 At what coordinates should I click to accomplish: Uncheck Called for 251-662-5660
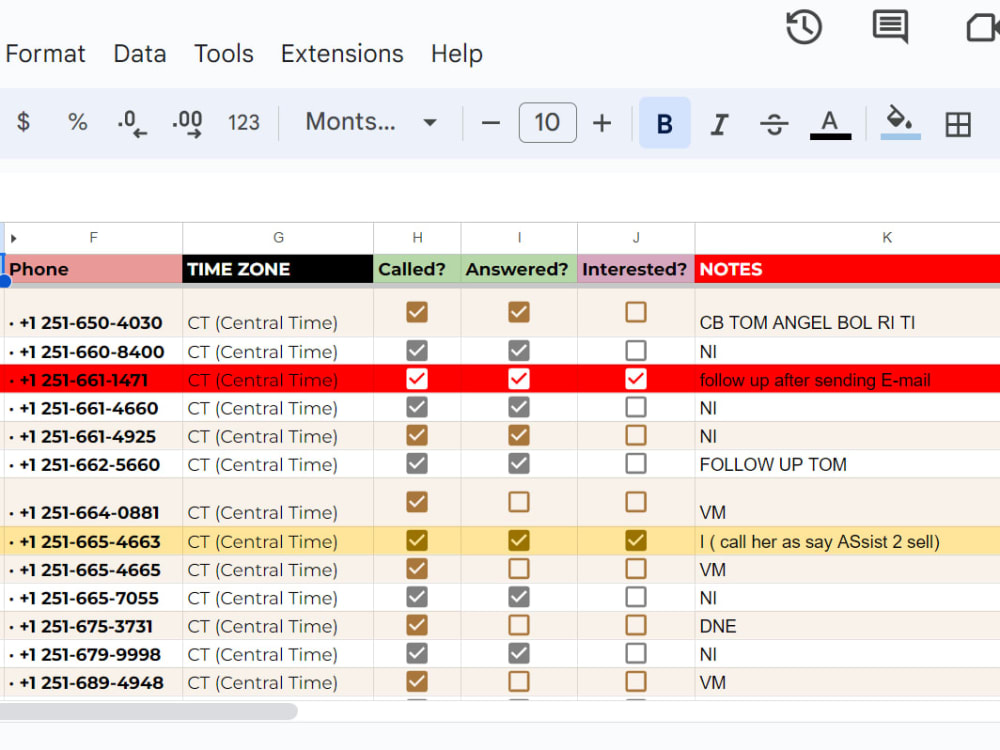pos(417,464)
